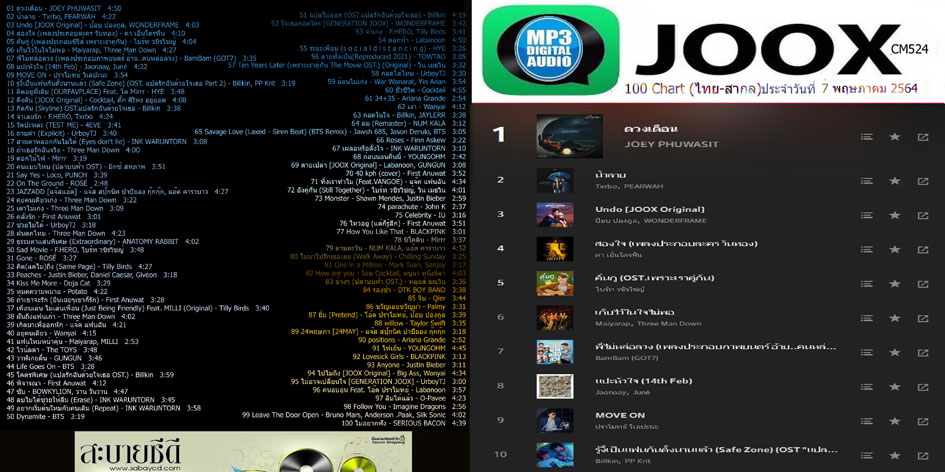Open artist JOEY PHUWASIT in chart
This screenshot has height=472, width=945.
[671, 145]
